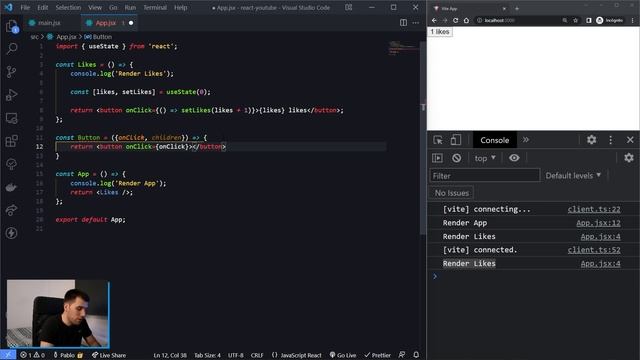Open the Thunder Client lightning icon
This screenshot has height=360, width=640.
12,233
